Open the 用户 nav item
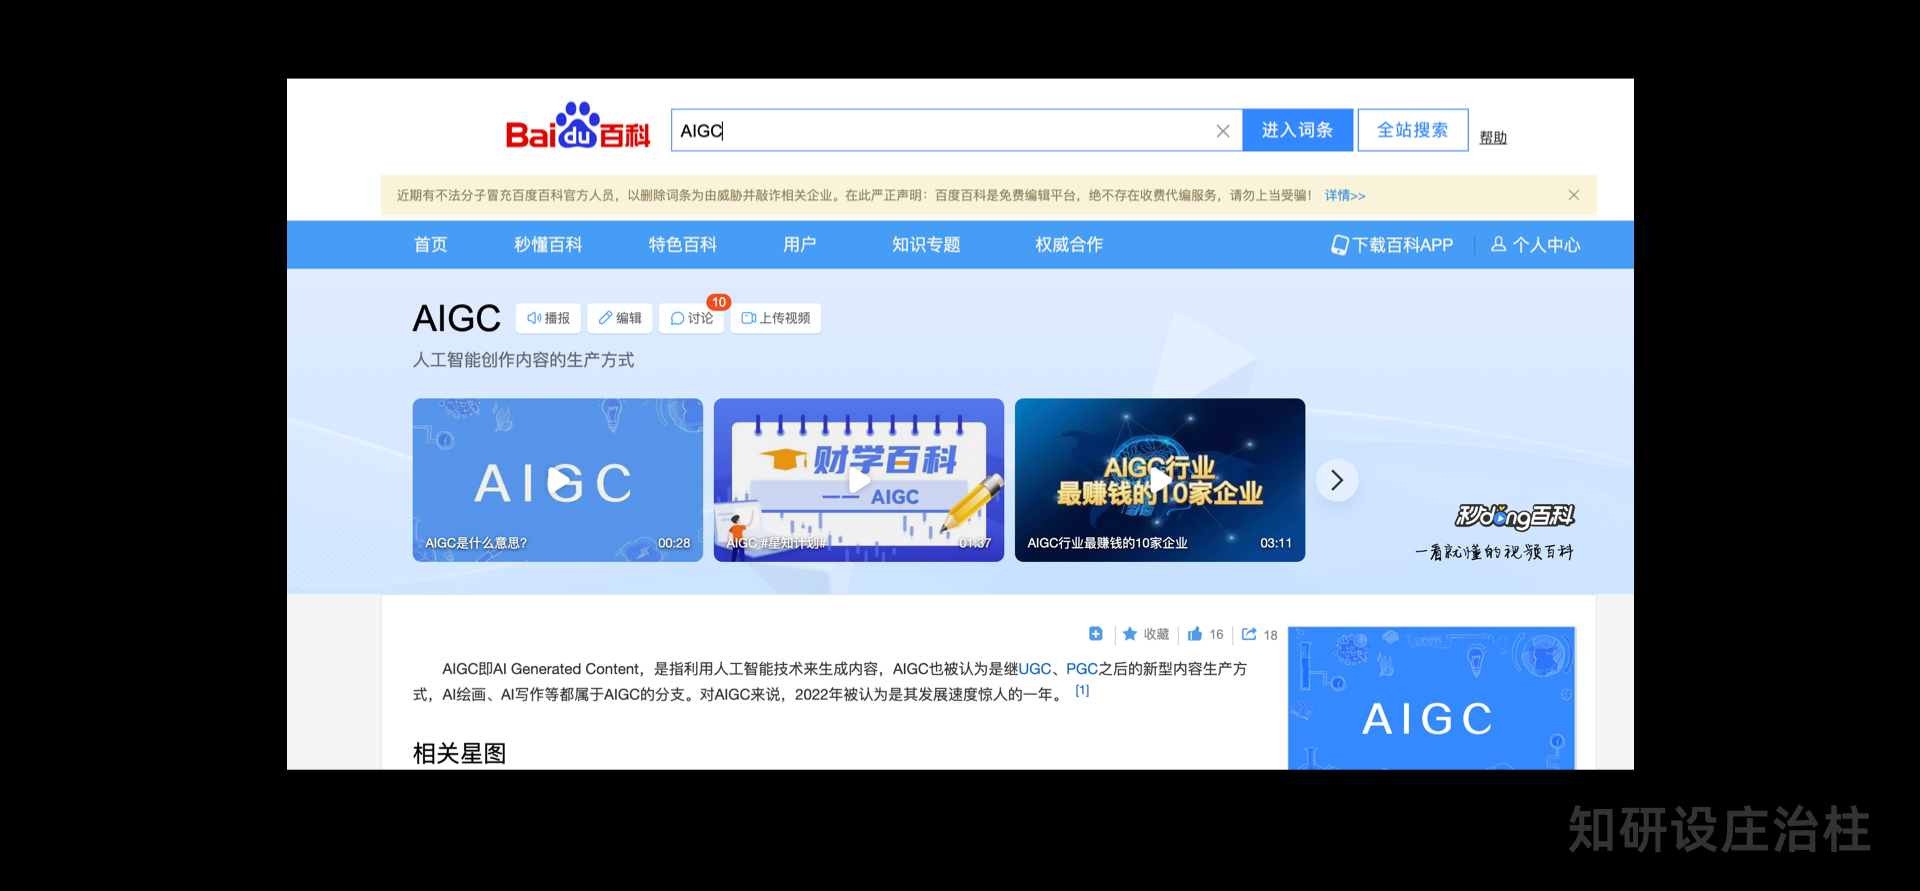Viewport: 1920px width, 891px height. [799, 245]
